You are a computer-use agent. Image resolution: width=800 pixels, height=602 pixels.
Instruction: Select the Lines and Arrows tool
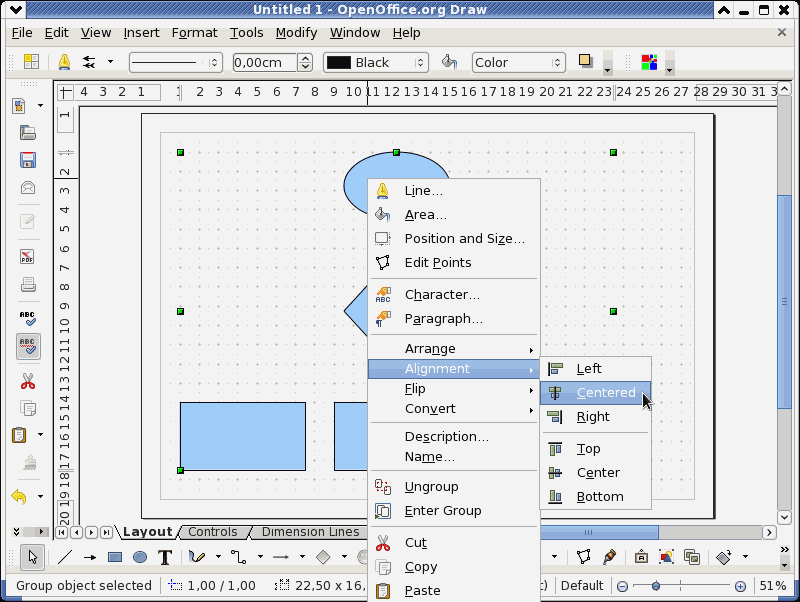click(x=281, y=557)
